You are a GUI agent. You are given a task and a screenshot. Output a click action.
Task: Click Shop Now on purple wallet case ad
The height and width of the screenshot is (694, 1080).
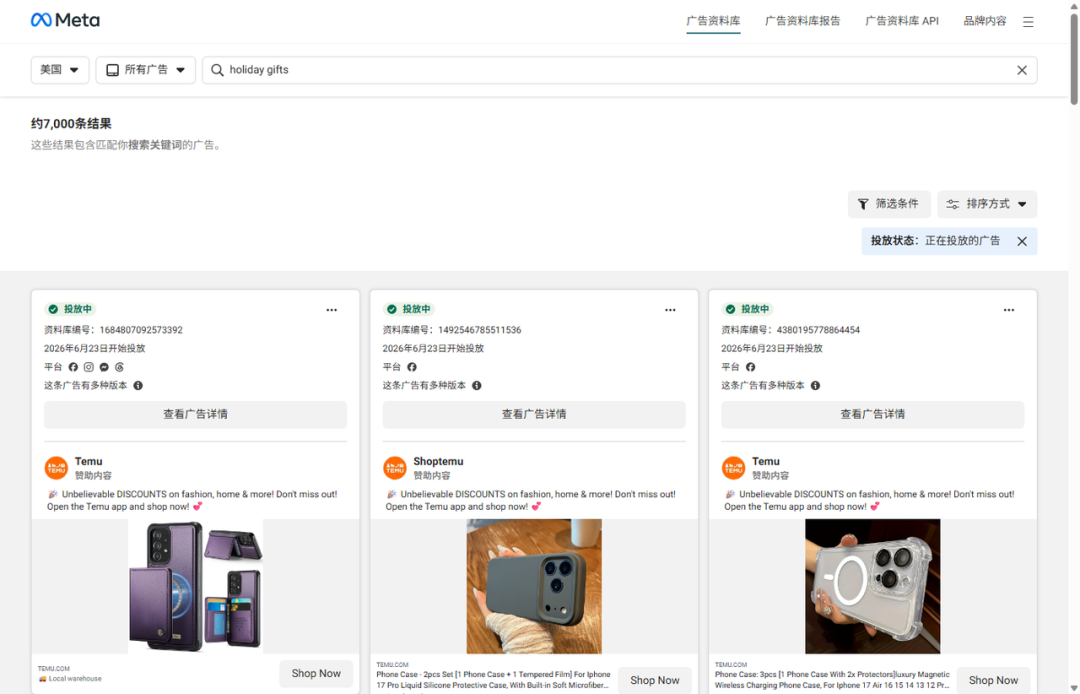pos(316,673)
